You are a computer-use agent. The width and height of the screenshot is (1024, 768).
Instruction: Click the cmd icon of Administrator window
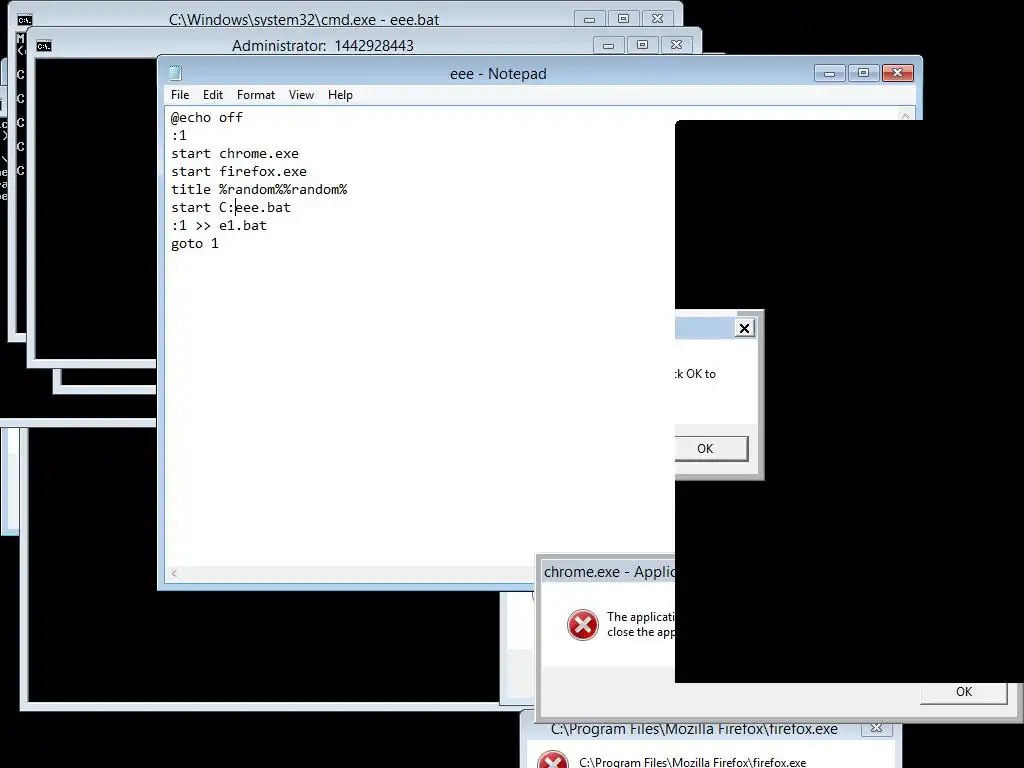coord(44,46)
